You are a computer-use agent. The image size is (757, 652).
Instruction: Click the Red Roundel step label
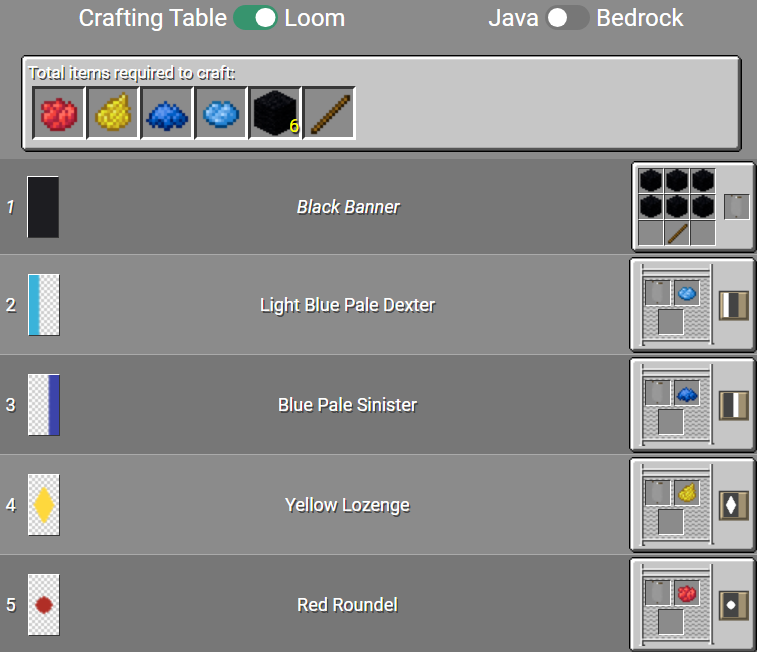tap(347, 605)
